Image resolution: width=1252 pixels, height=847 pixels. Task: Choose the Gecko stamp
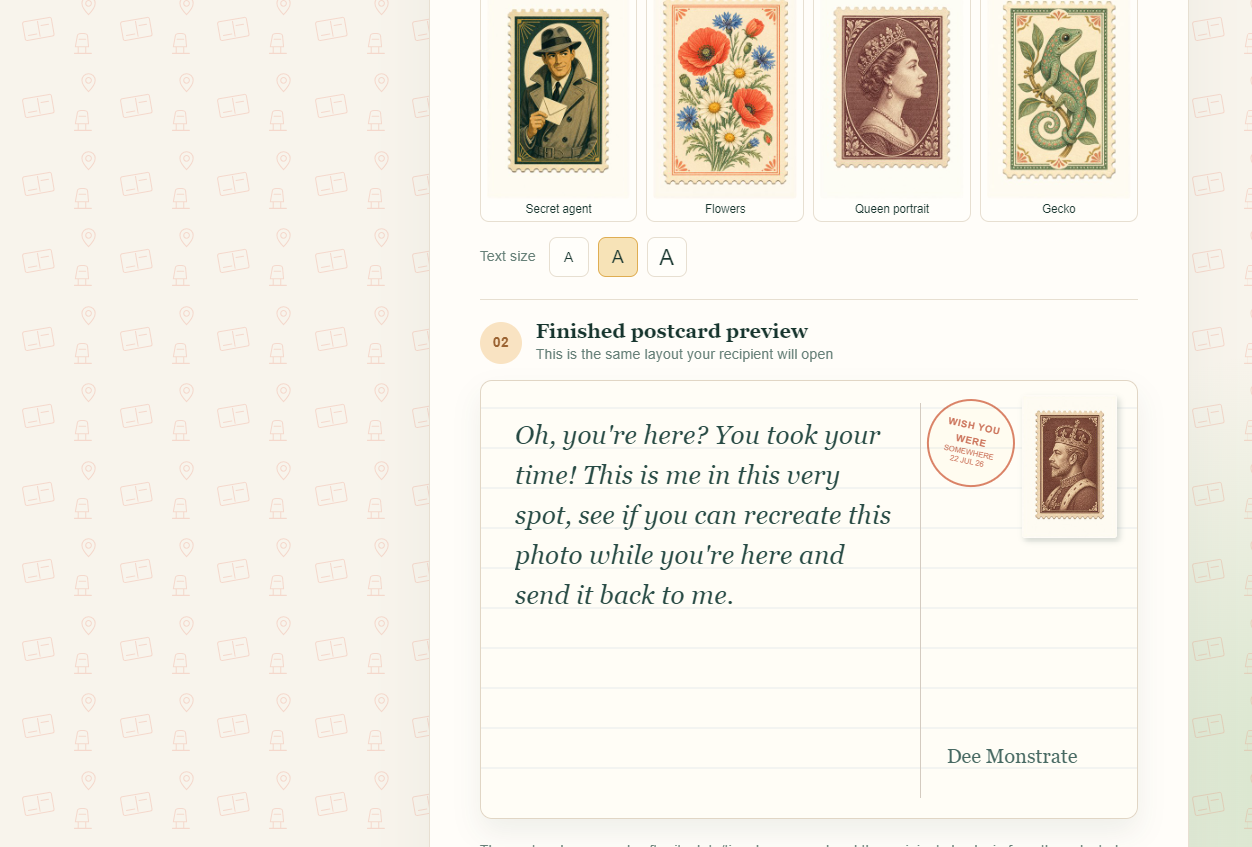[x=1059, y=92]
